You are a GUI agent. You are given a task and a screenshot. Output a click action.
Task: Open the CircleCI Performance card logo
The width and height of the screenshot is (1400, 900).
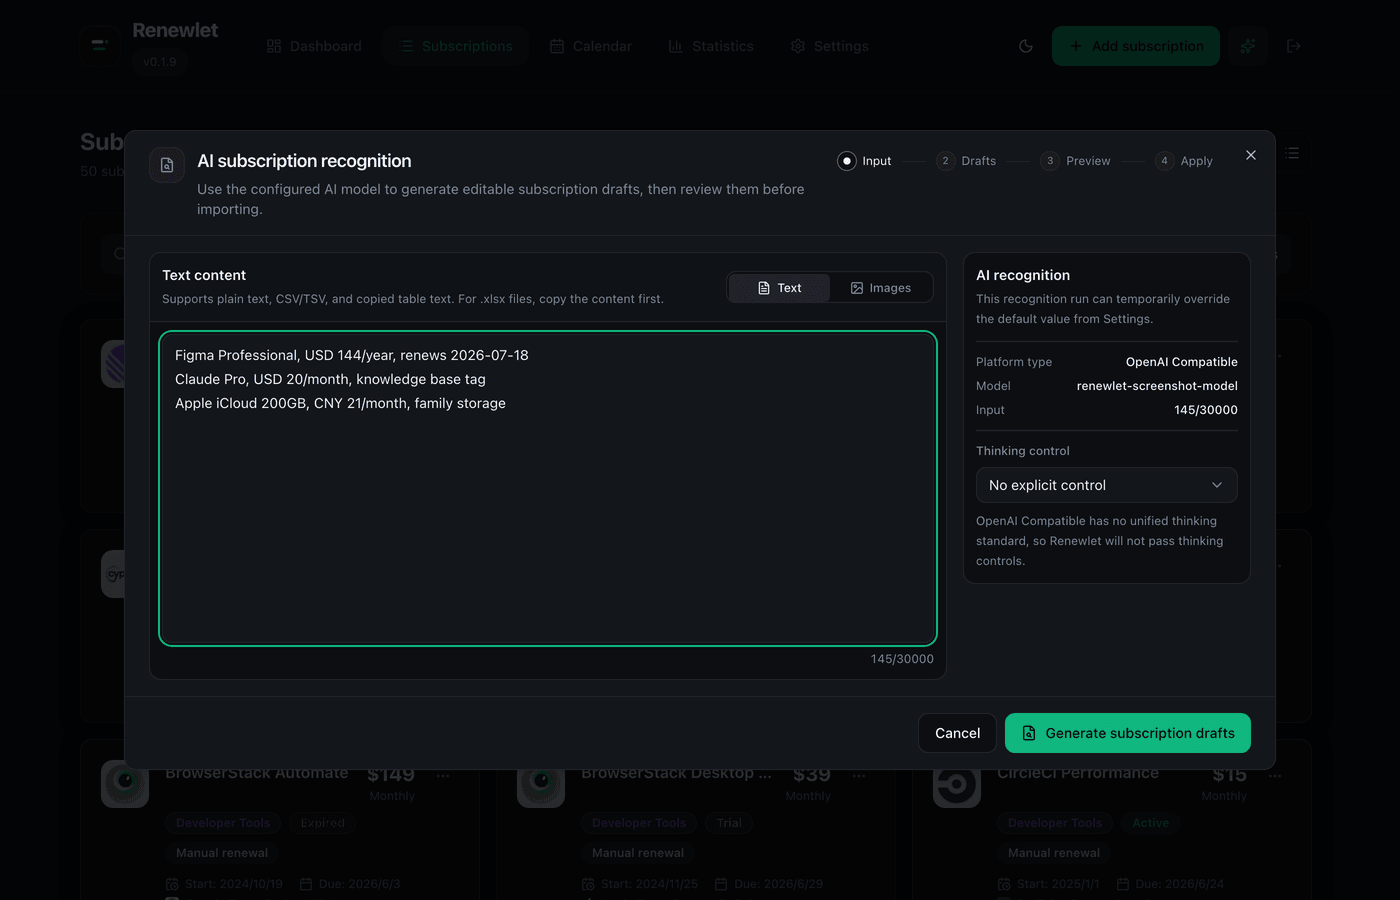(x=957, y=783)
